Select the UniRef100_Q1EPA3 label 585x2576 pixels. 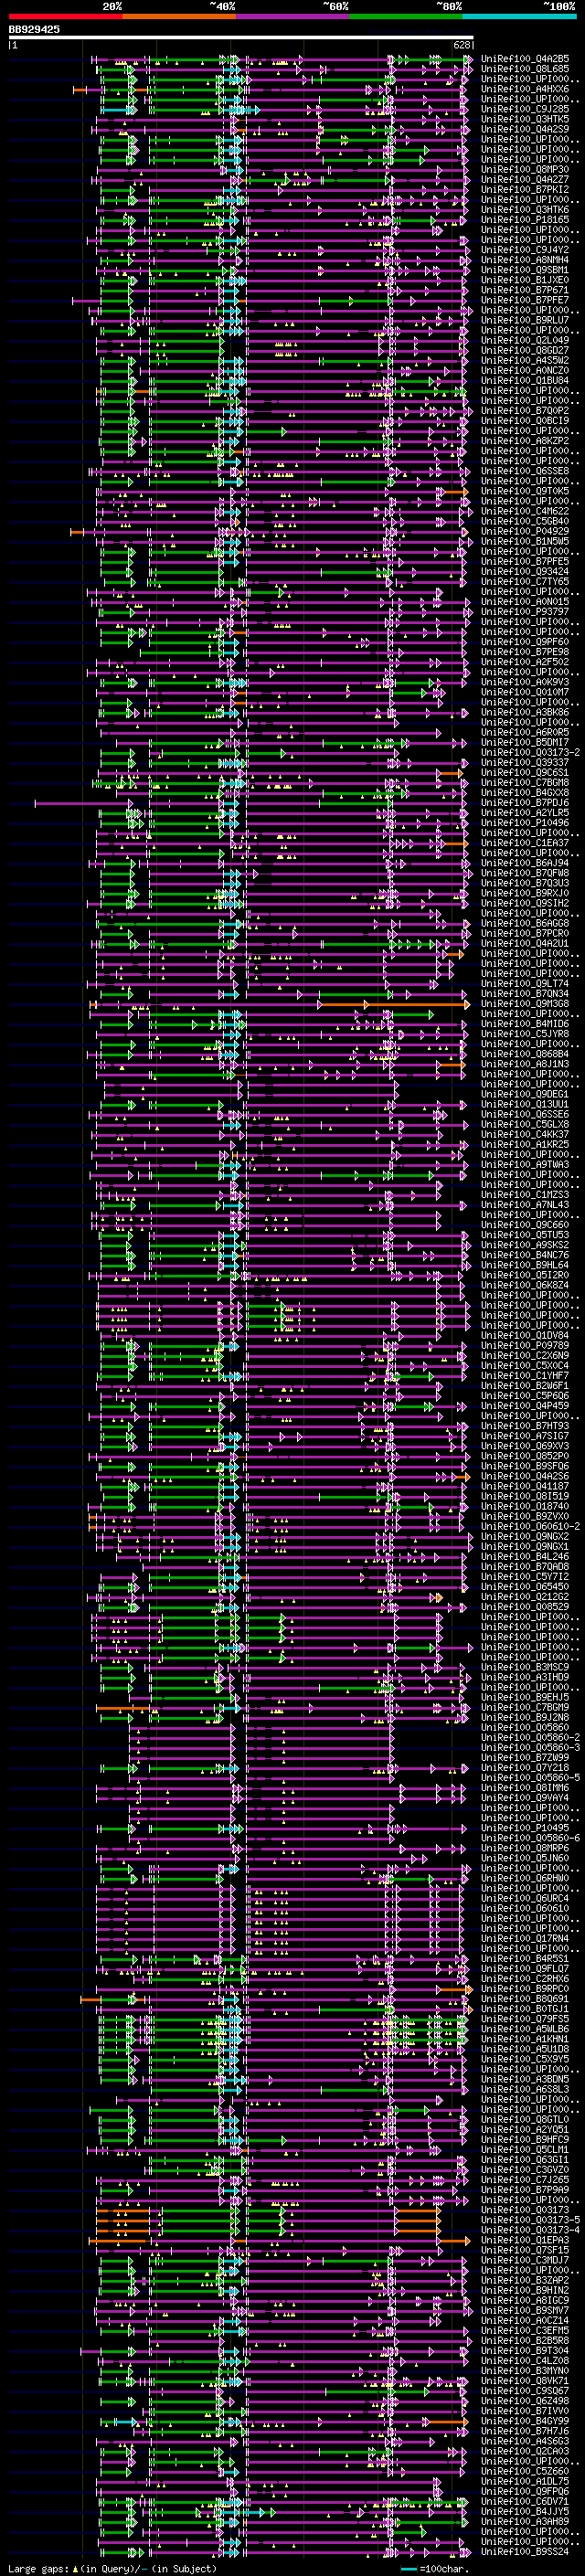click(525, 2240)
